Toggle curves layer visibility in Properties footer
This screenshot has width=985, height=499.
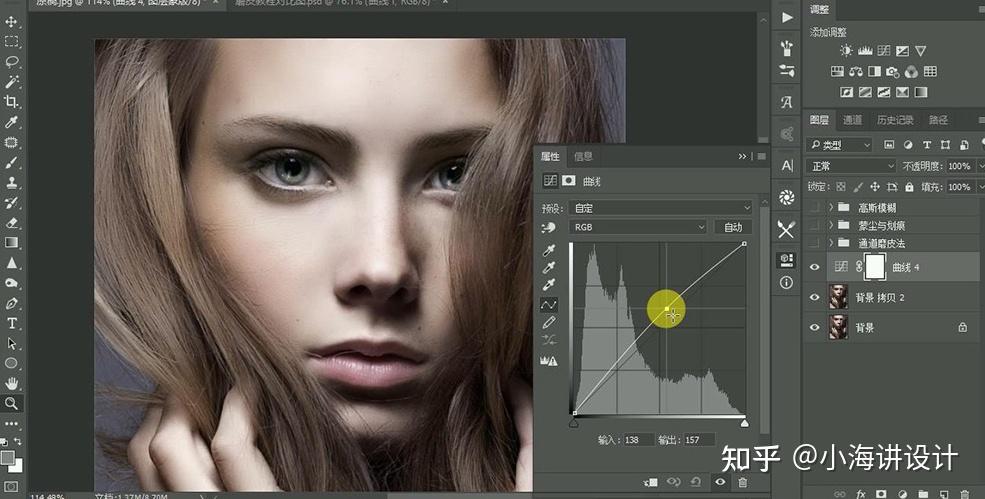coord(720,482)
